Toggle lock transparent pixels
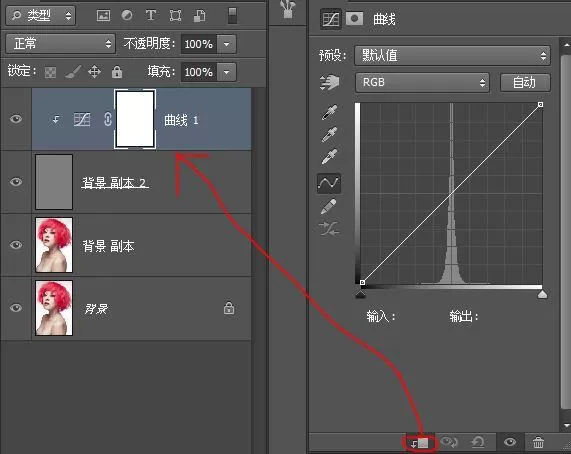The width and height of the screenshot is (571, 454). [50, 72]
